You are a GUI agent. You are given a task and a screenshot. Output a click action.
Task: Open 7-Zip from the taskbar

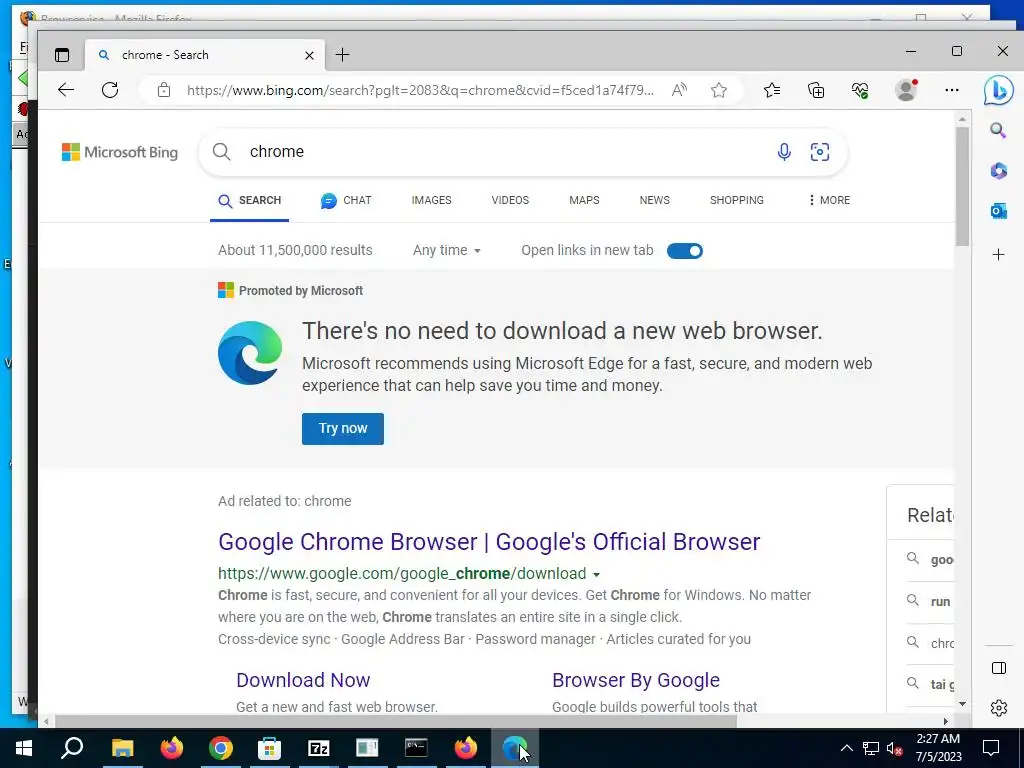pyautogui.click(x=319, y=748)
